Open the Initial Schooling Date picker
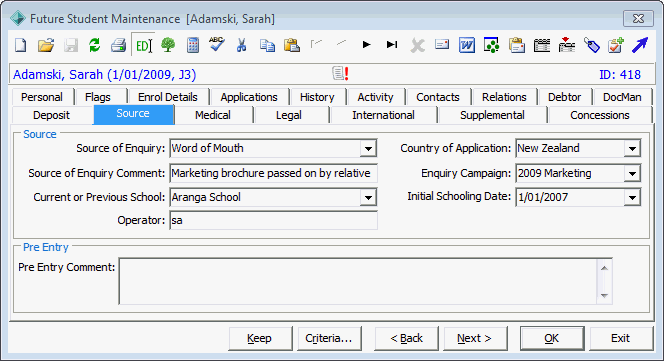Image resolution: width=664 pixels, height=361 pixels. click(632, 197)
